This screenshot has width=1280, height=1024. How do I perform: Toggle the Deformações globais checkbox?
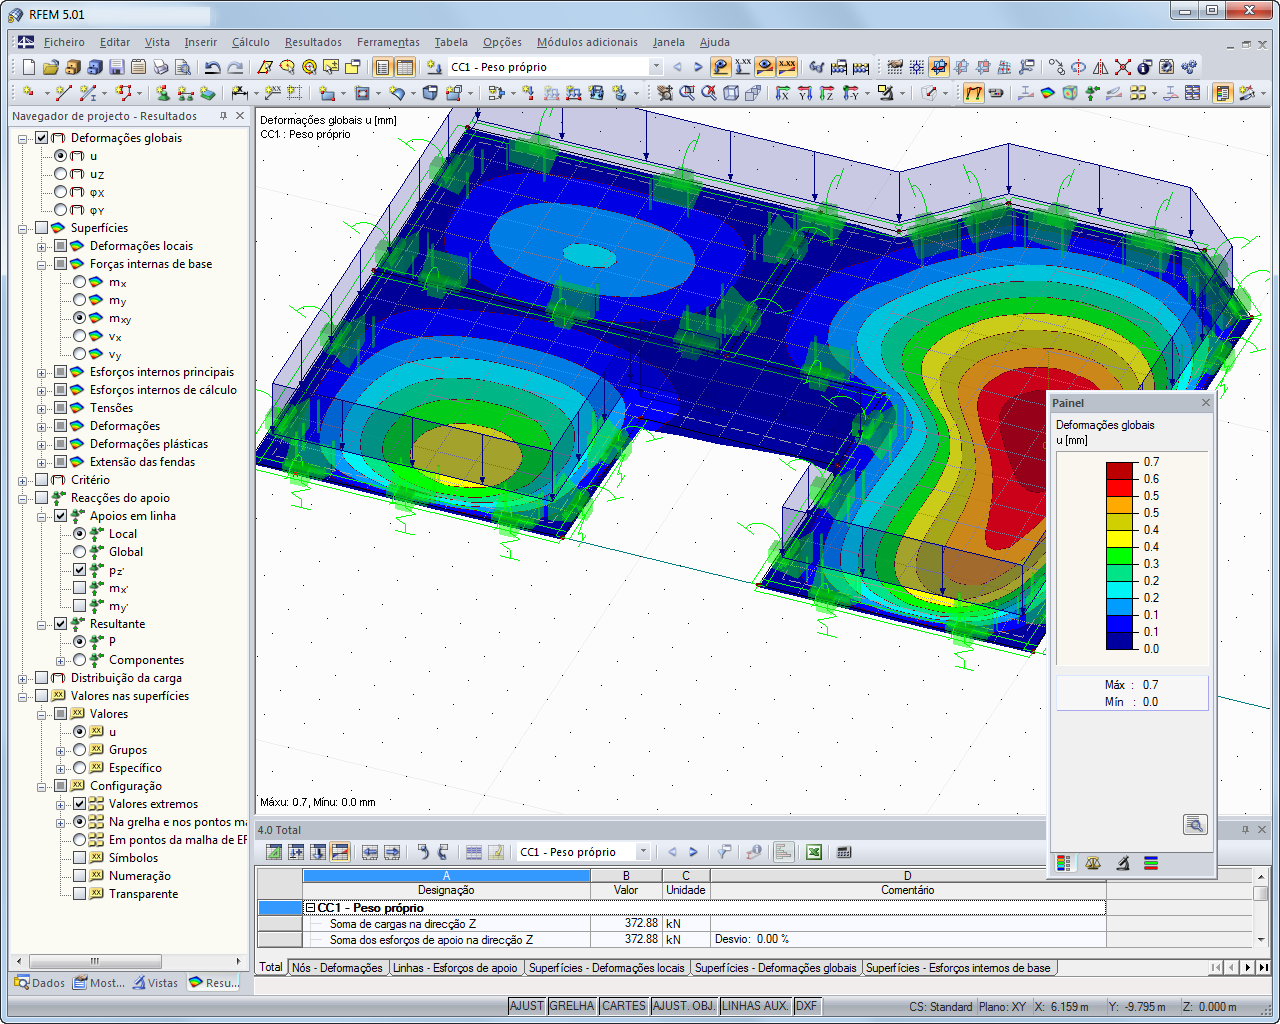[x=42, y=138]
